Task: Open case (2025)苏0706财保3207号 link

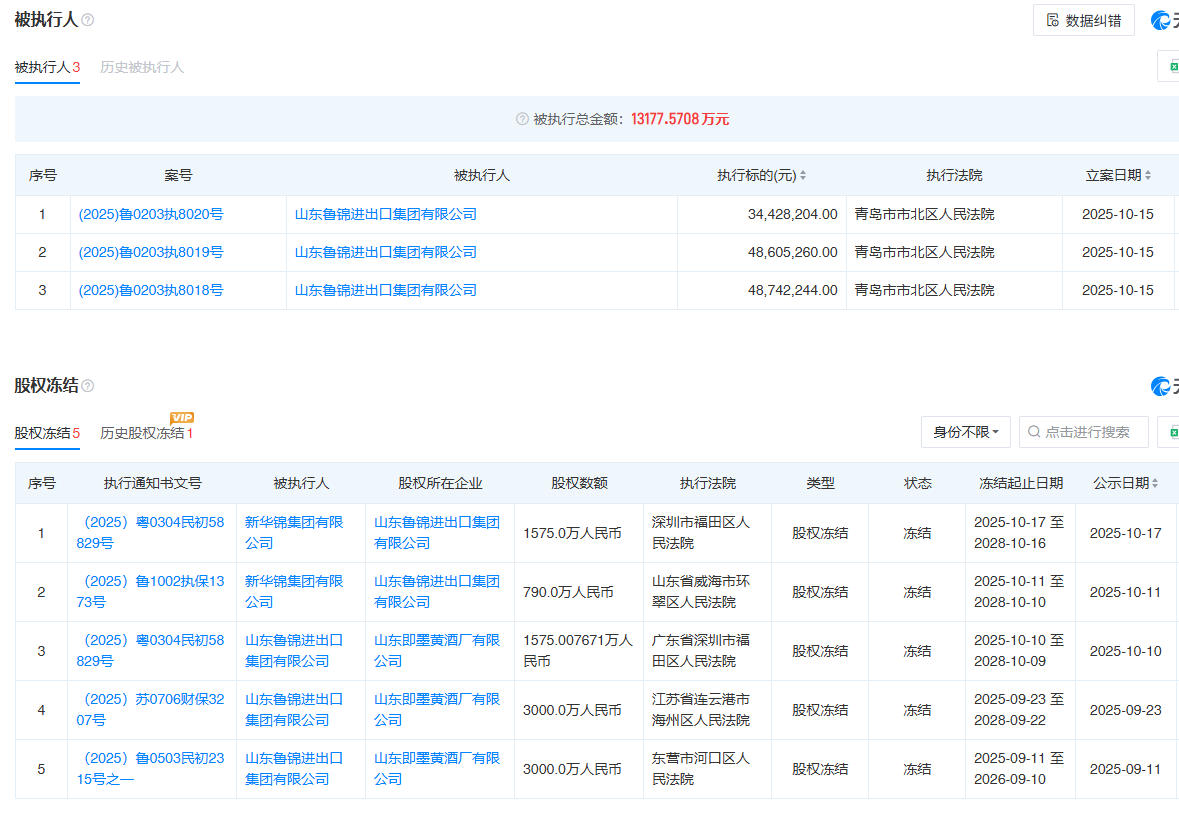Action: [x=150, y=710]
